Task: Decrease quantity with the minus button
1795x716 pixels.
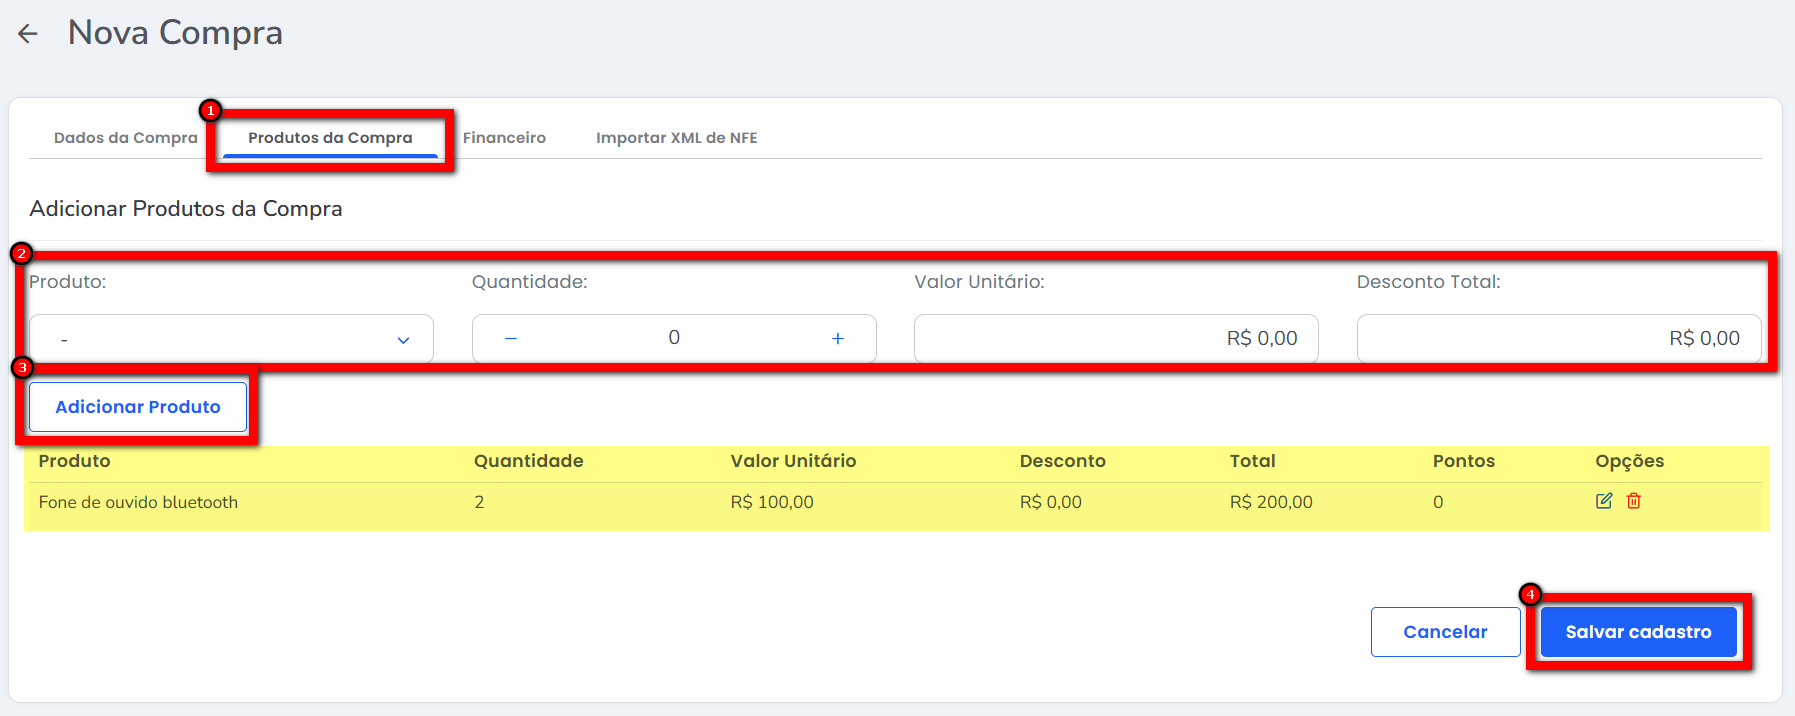Action: coord(511,339)
